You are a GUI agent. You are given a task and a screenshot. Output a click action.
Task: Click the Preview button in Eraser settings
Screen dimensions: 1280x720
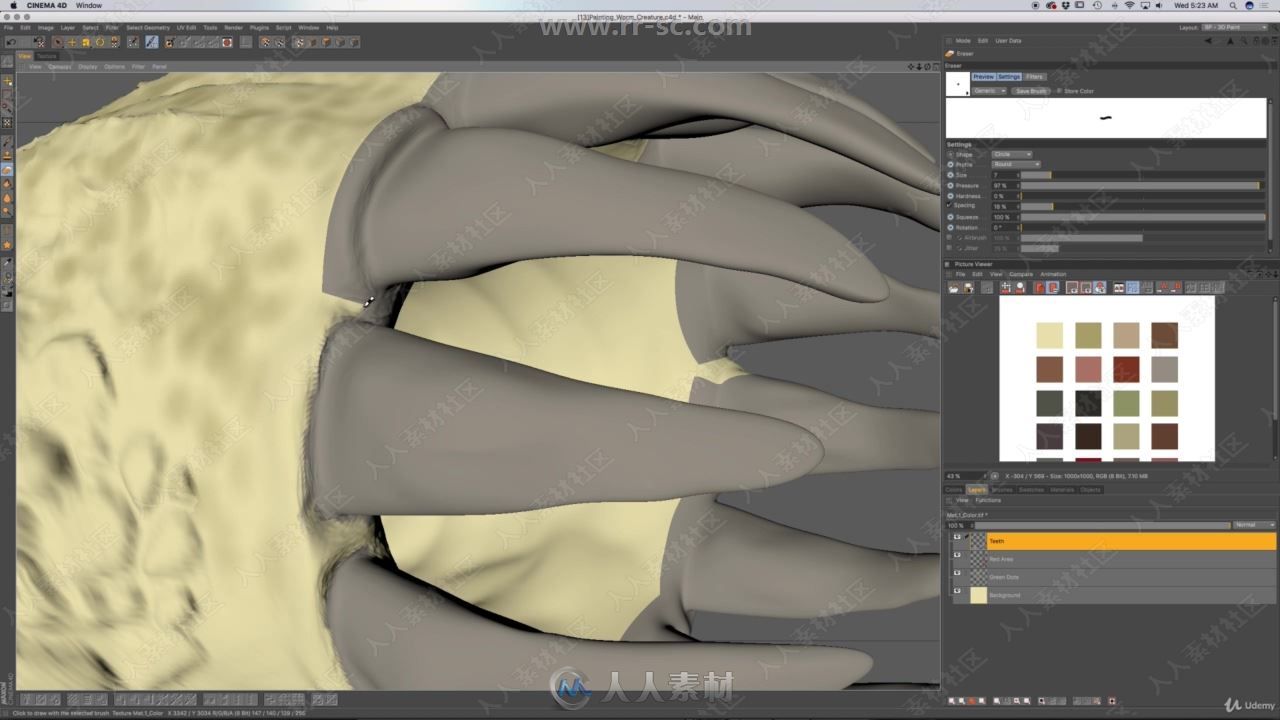point(984,77)
